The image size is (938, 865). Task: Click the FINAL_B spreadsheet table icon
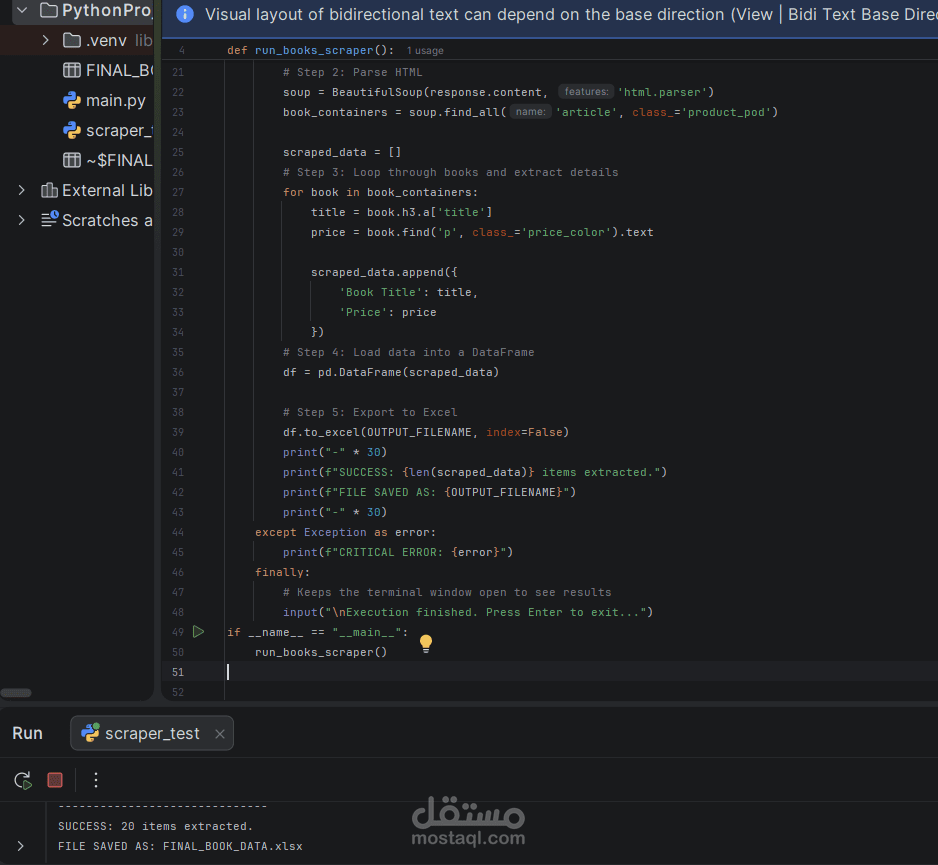[x=72, y=71]
